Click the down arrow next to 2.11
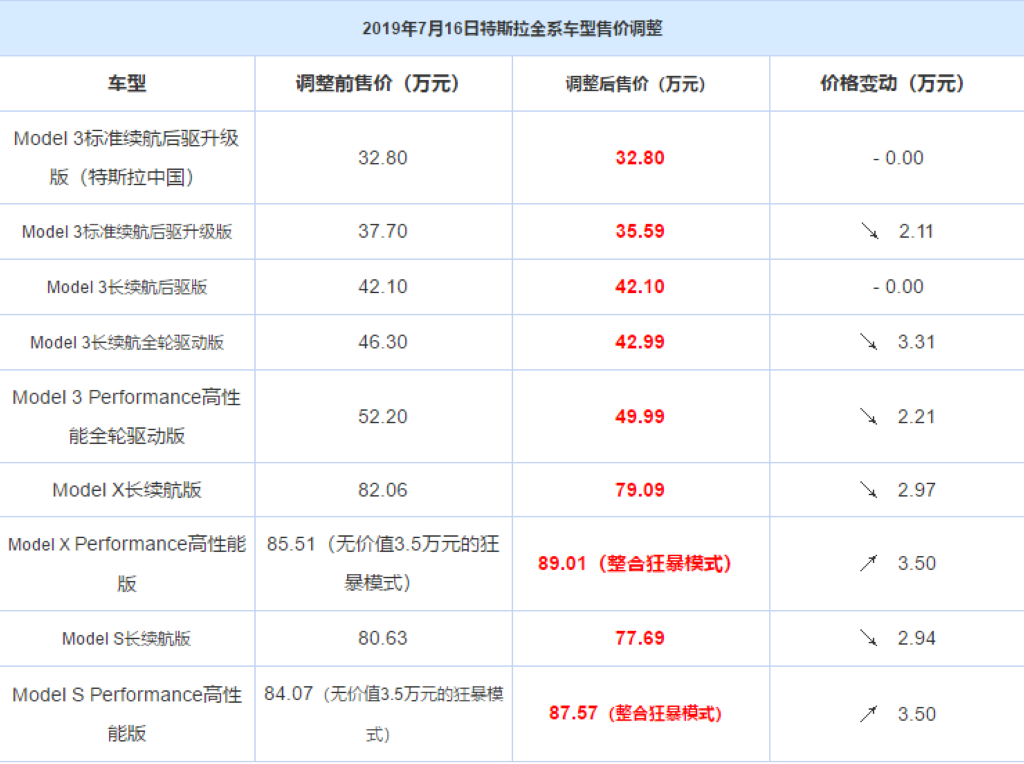1024x764 pixels. (869, 231)
